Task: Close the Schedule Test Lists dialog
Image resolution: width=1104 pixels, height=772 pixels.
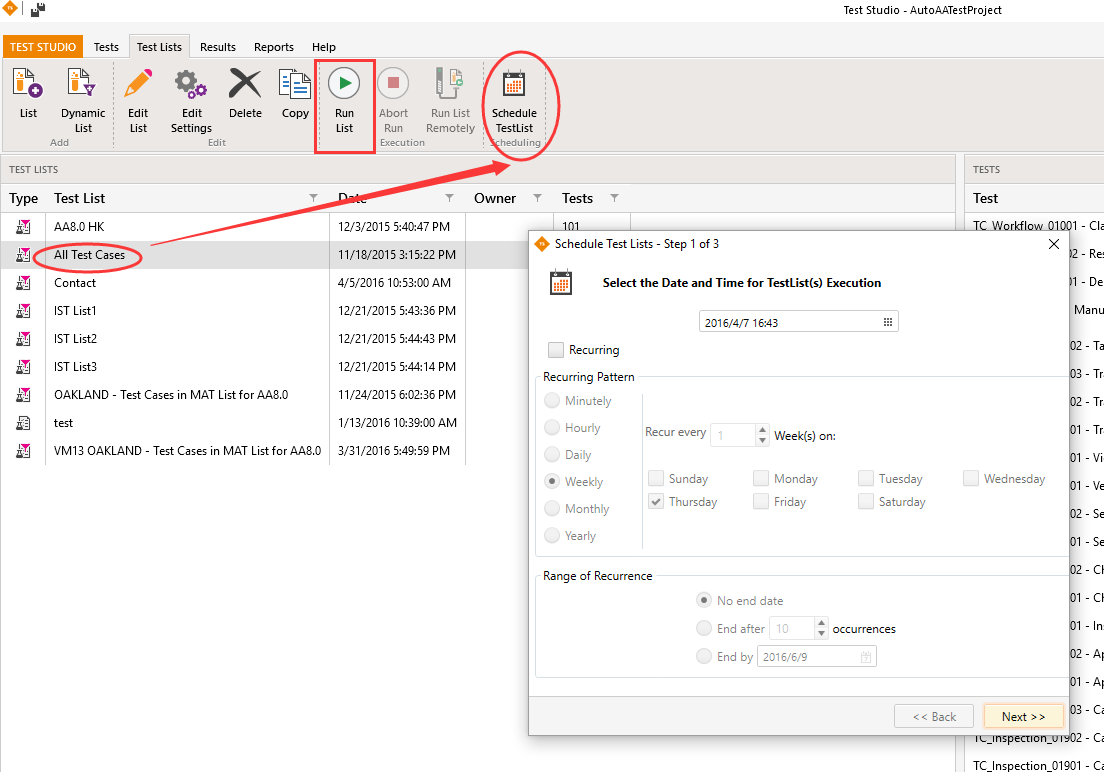Action: (1053, 244)
